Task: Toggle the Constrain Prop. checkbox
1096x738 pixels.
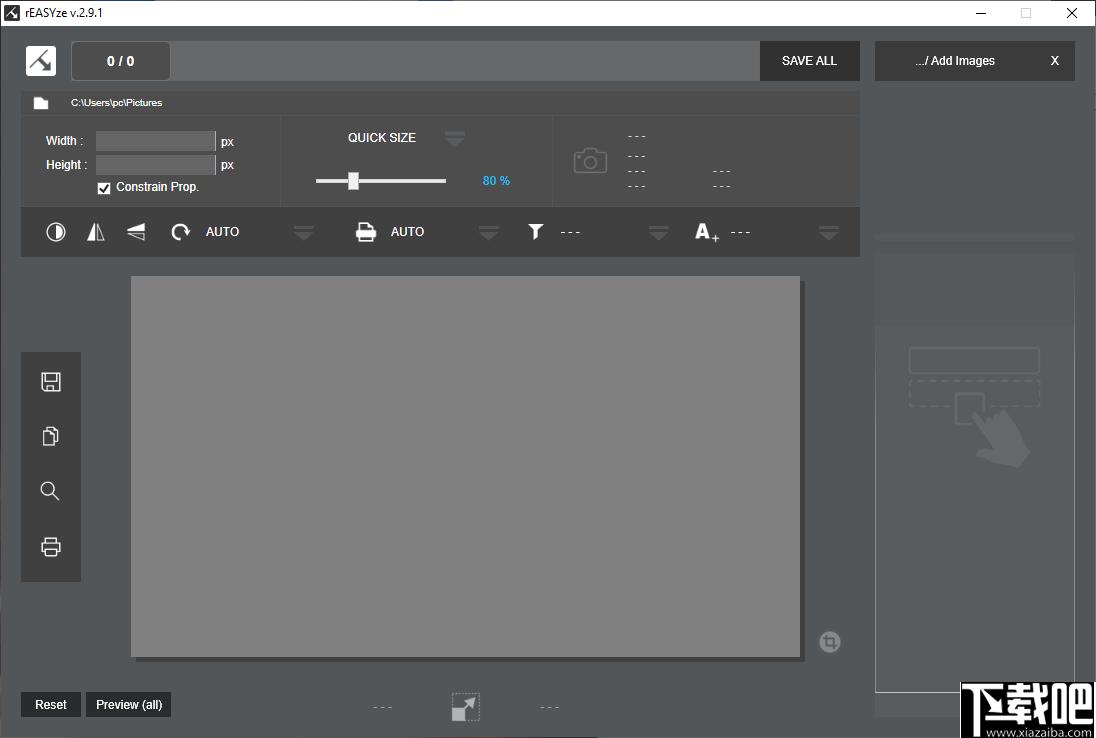Action: (x=104, y=188)
